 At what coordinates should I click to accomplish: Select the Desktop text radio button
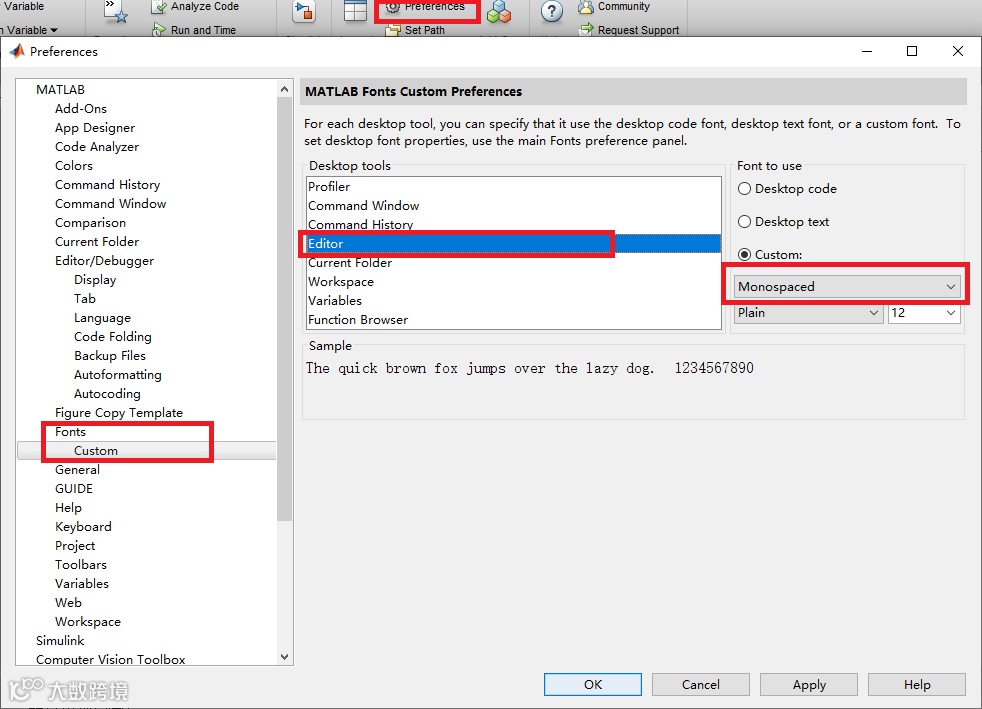744,222
